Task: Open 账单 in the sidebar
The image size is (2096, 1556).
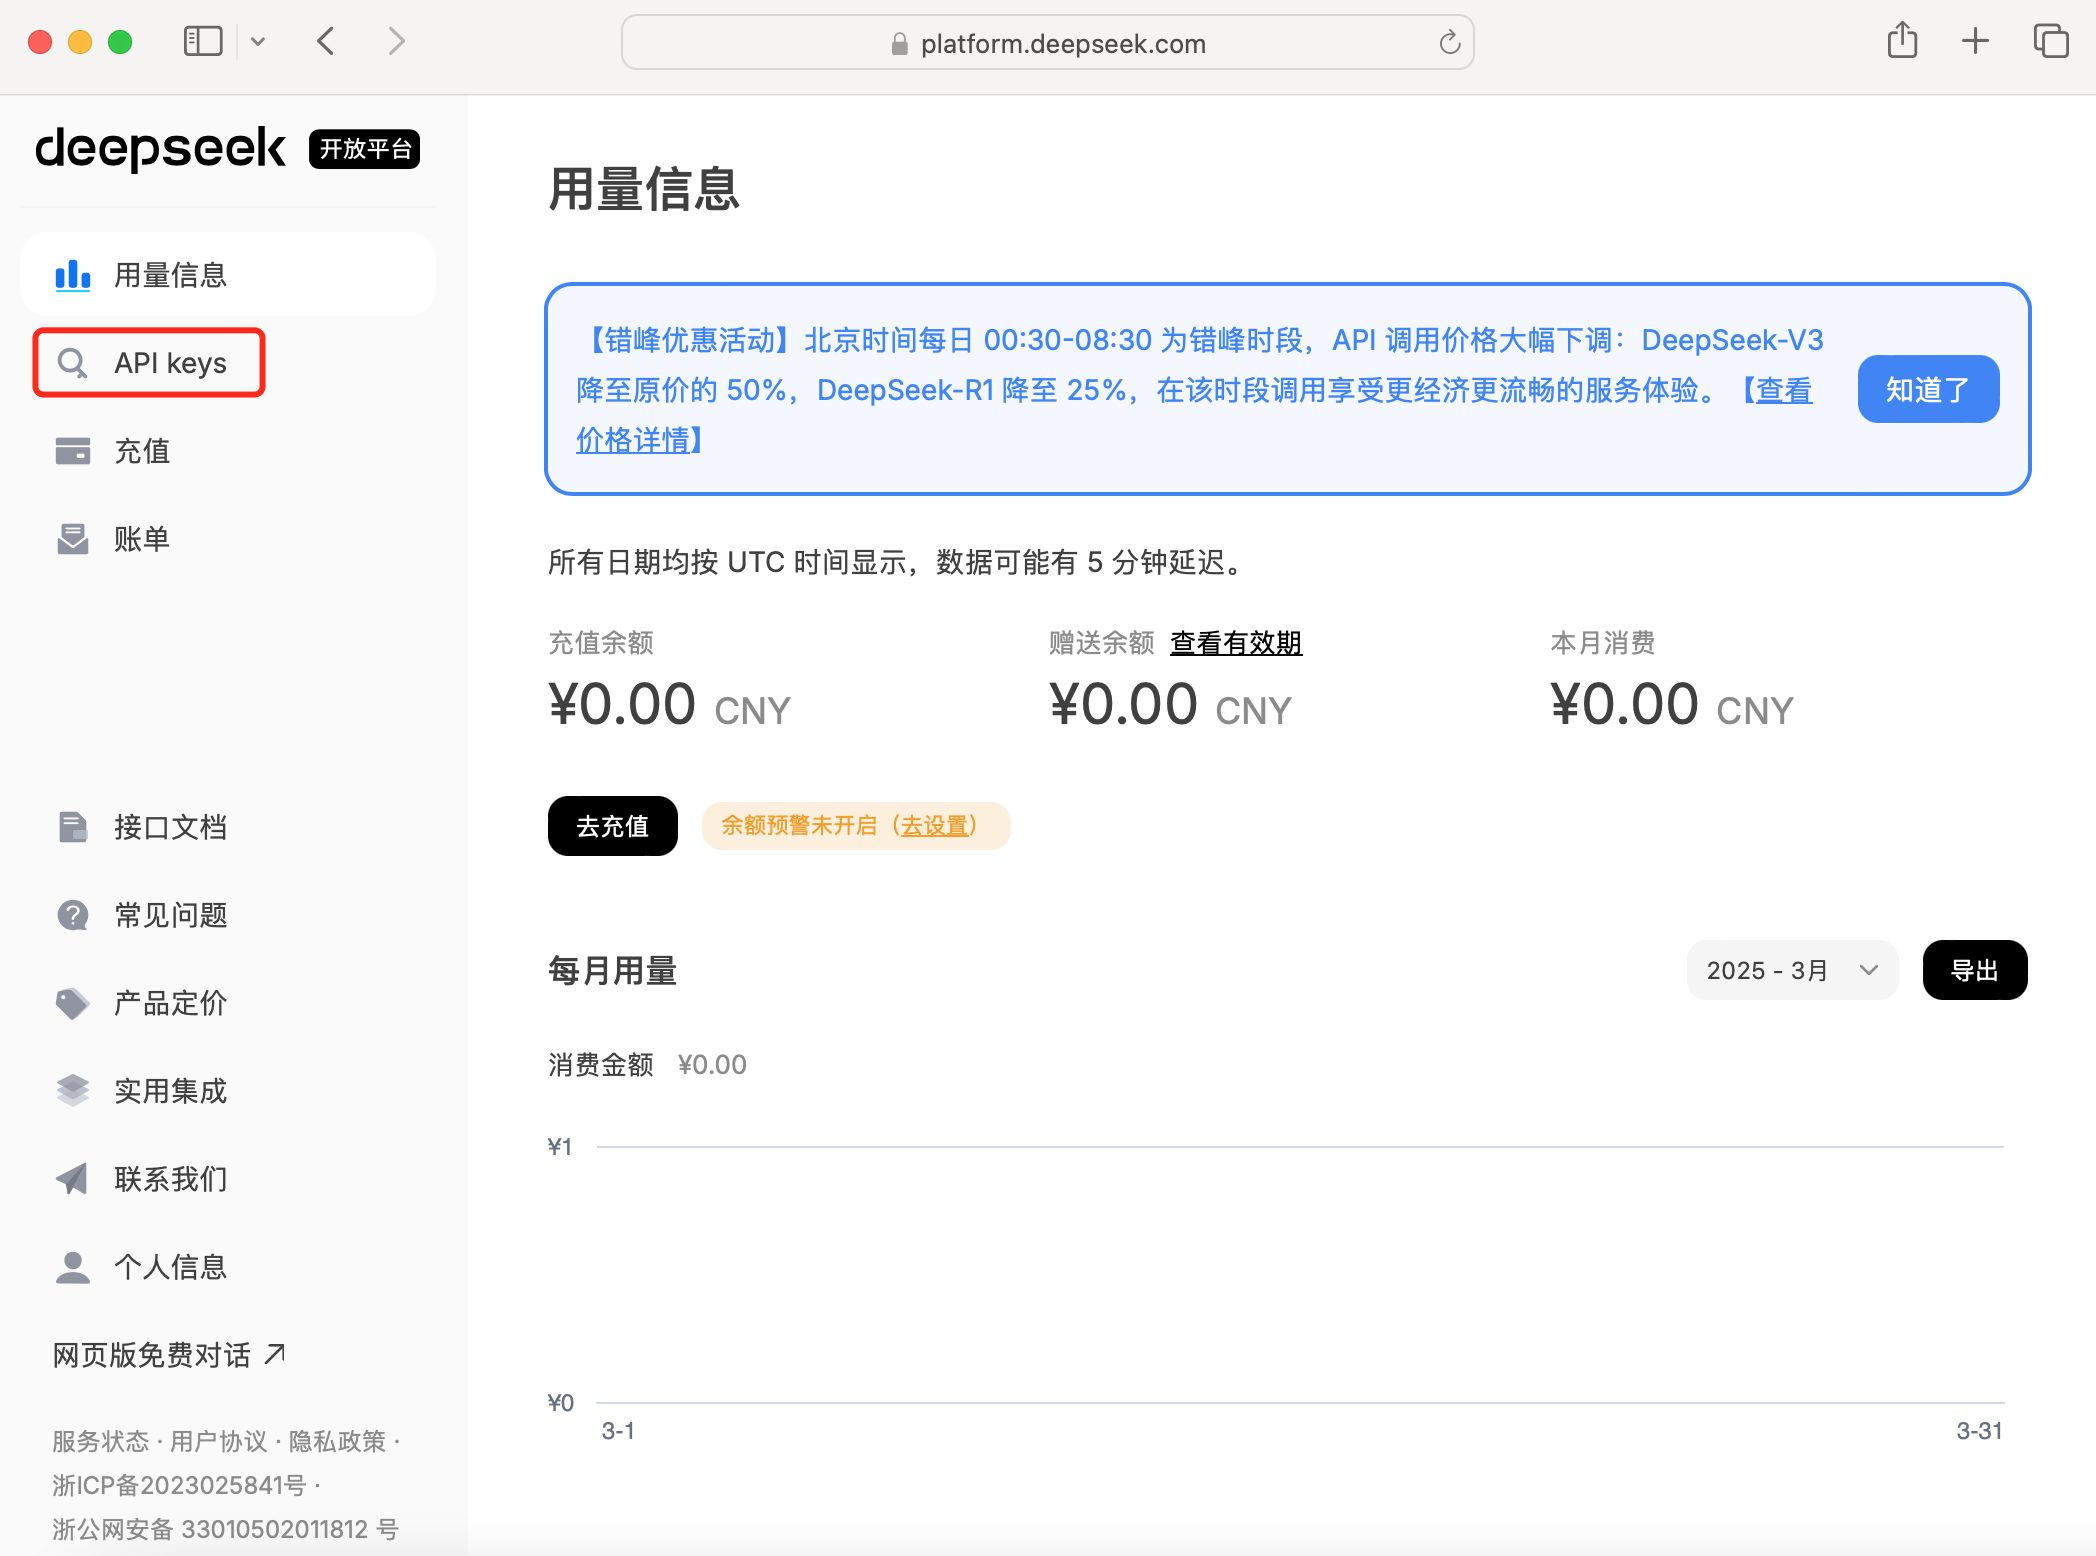Action: coord(228,539)
